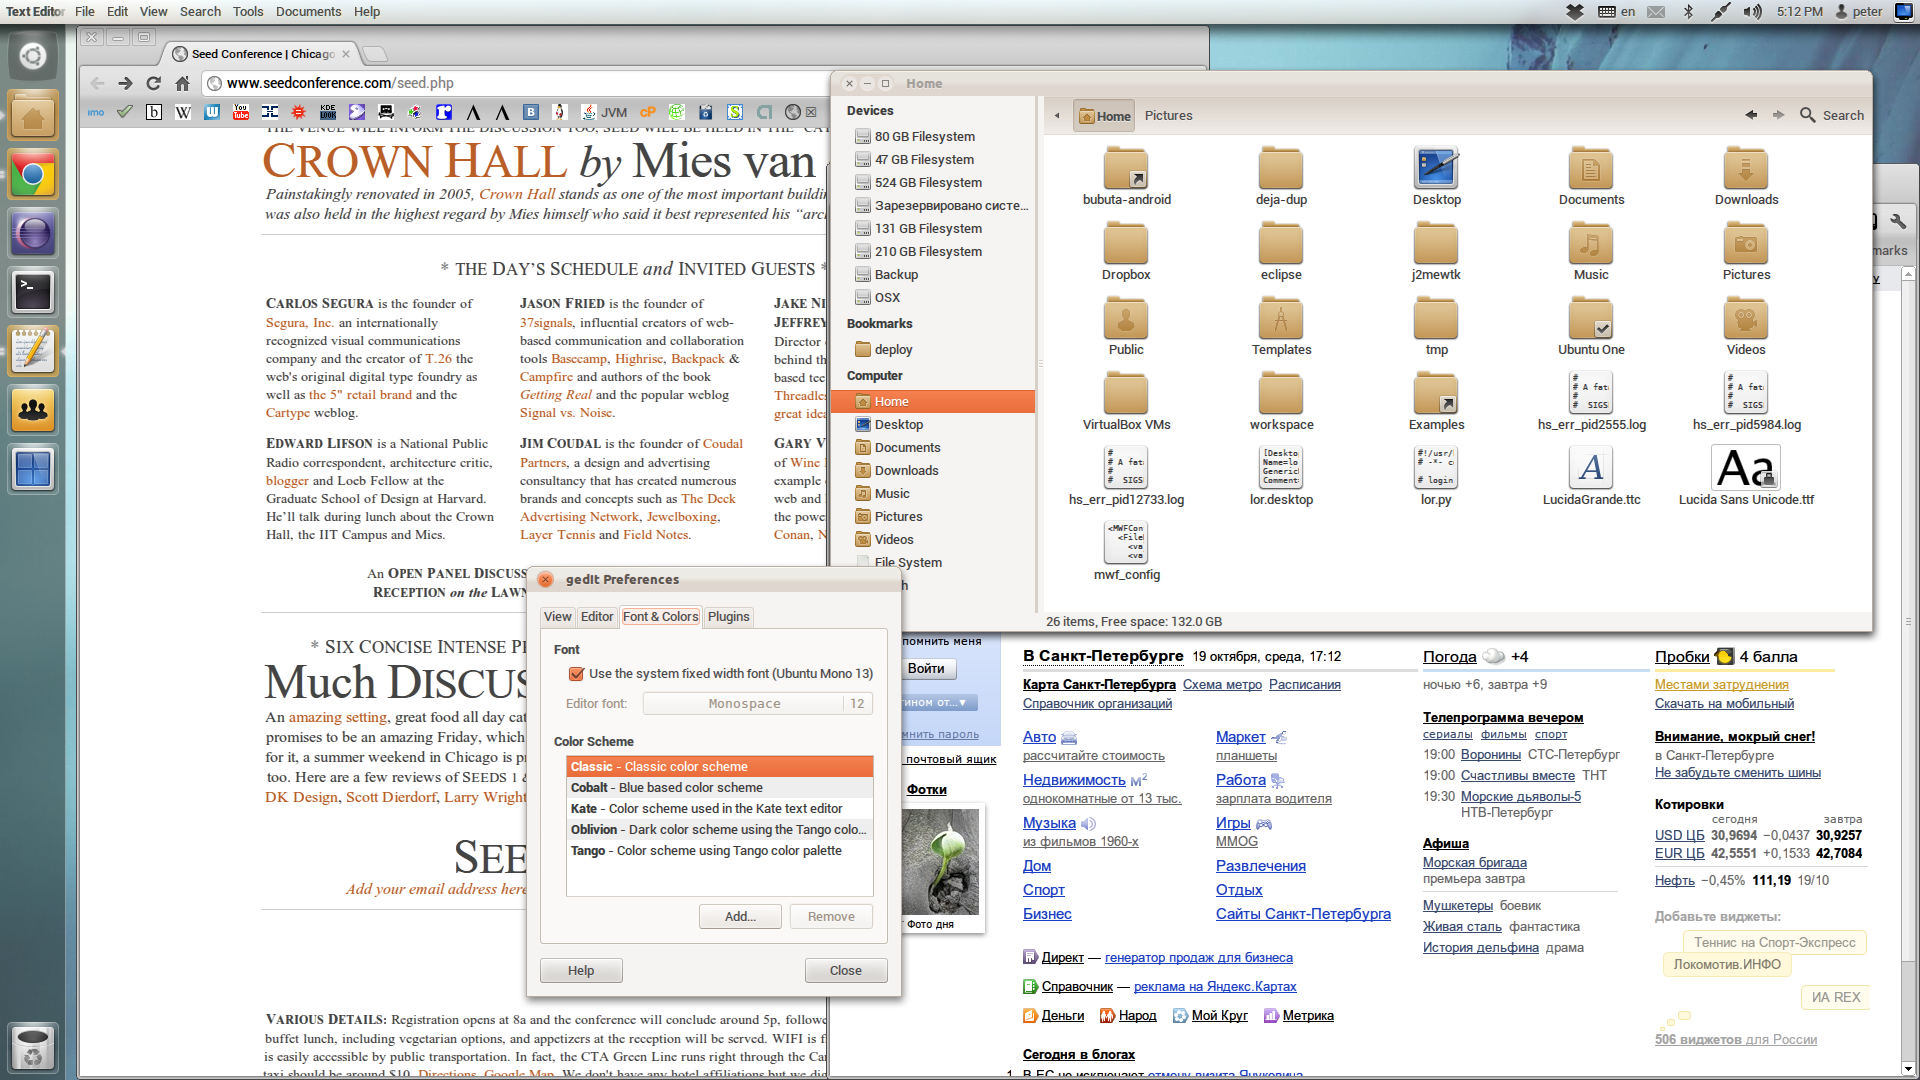This screenshot has width=1920, height=1080.
Task: Click the Wikipedia W bookmark
Action: (x=183, y=112)
